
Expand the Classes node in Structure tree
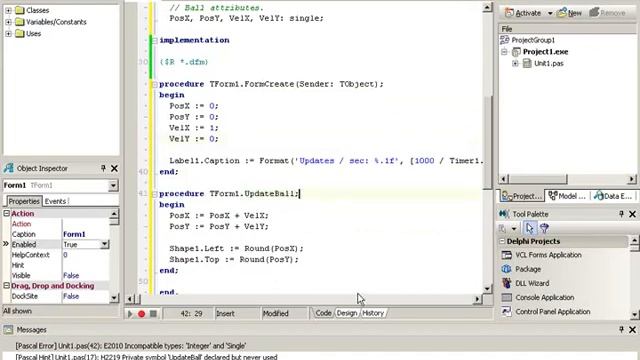[8, 10]
